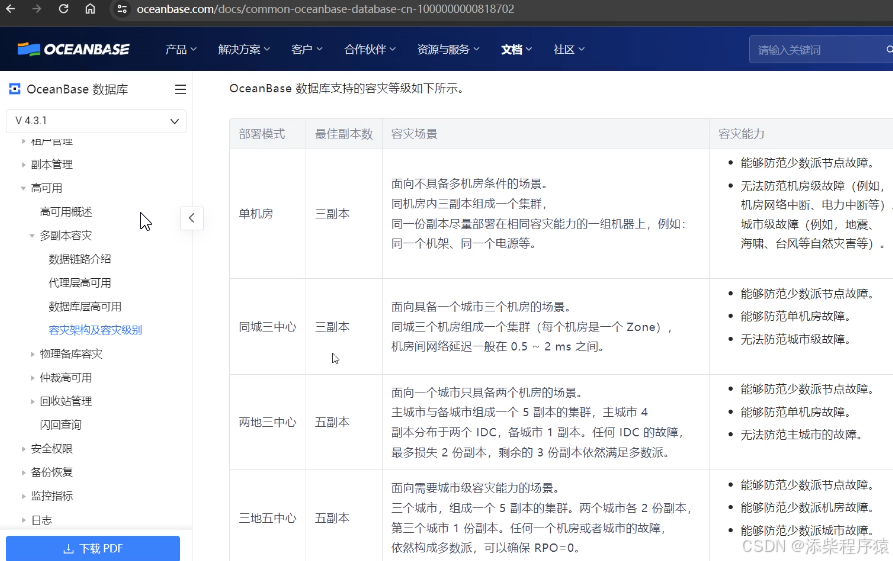Image resolution: width=893 pixels, height=561 pixels.
Task: Open 闪回查询 page
Action: click(60, 425)
